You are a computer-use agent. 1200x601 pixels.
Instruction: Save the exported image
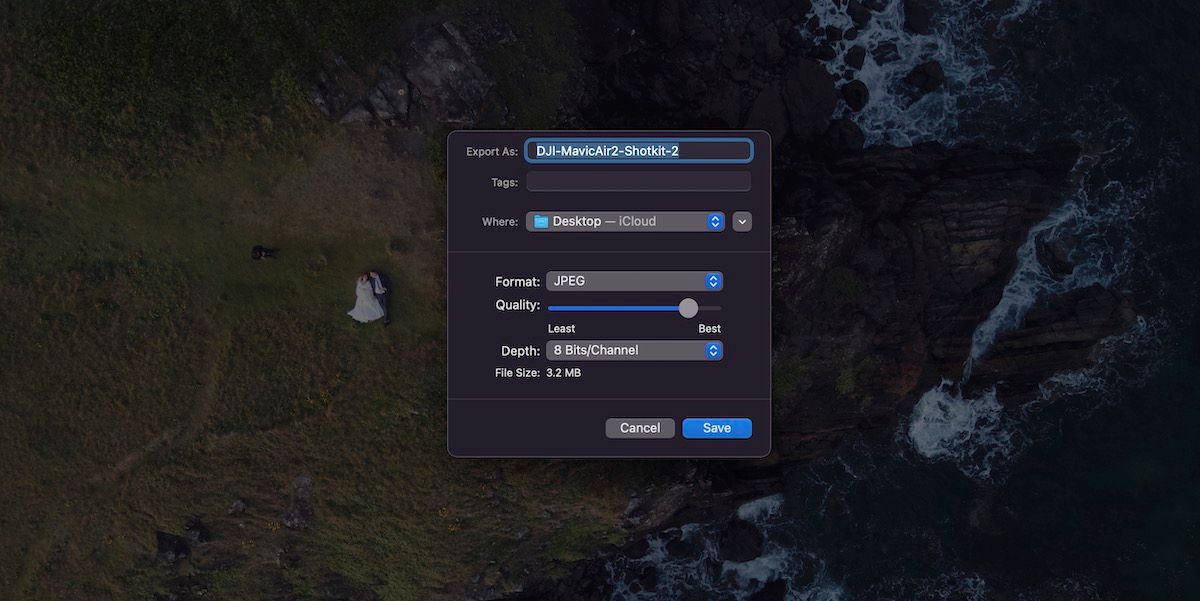717,428
